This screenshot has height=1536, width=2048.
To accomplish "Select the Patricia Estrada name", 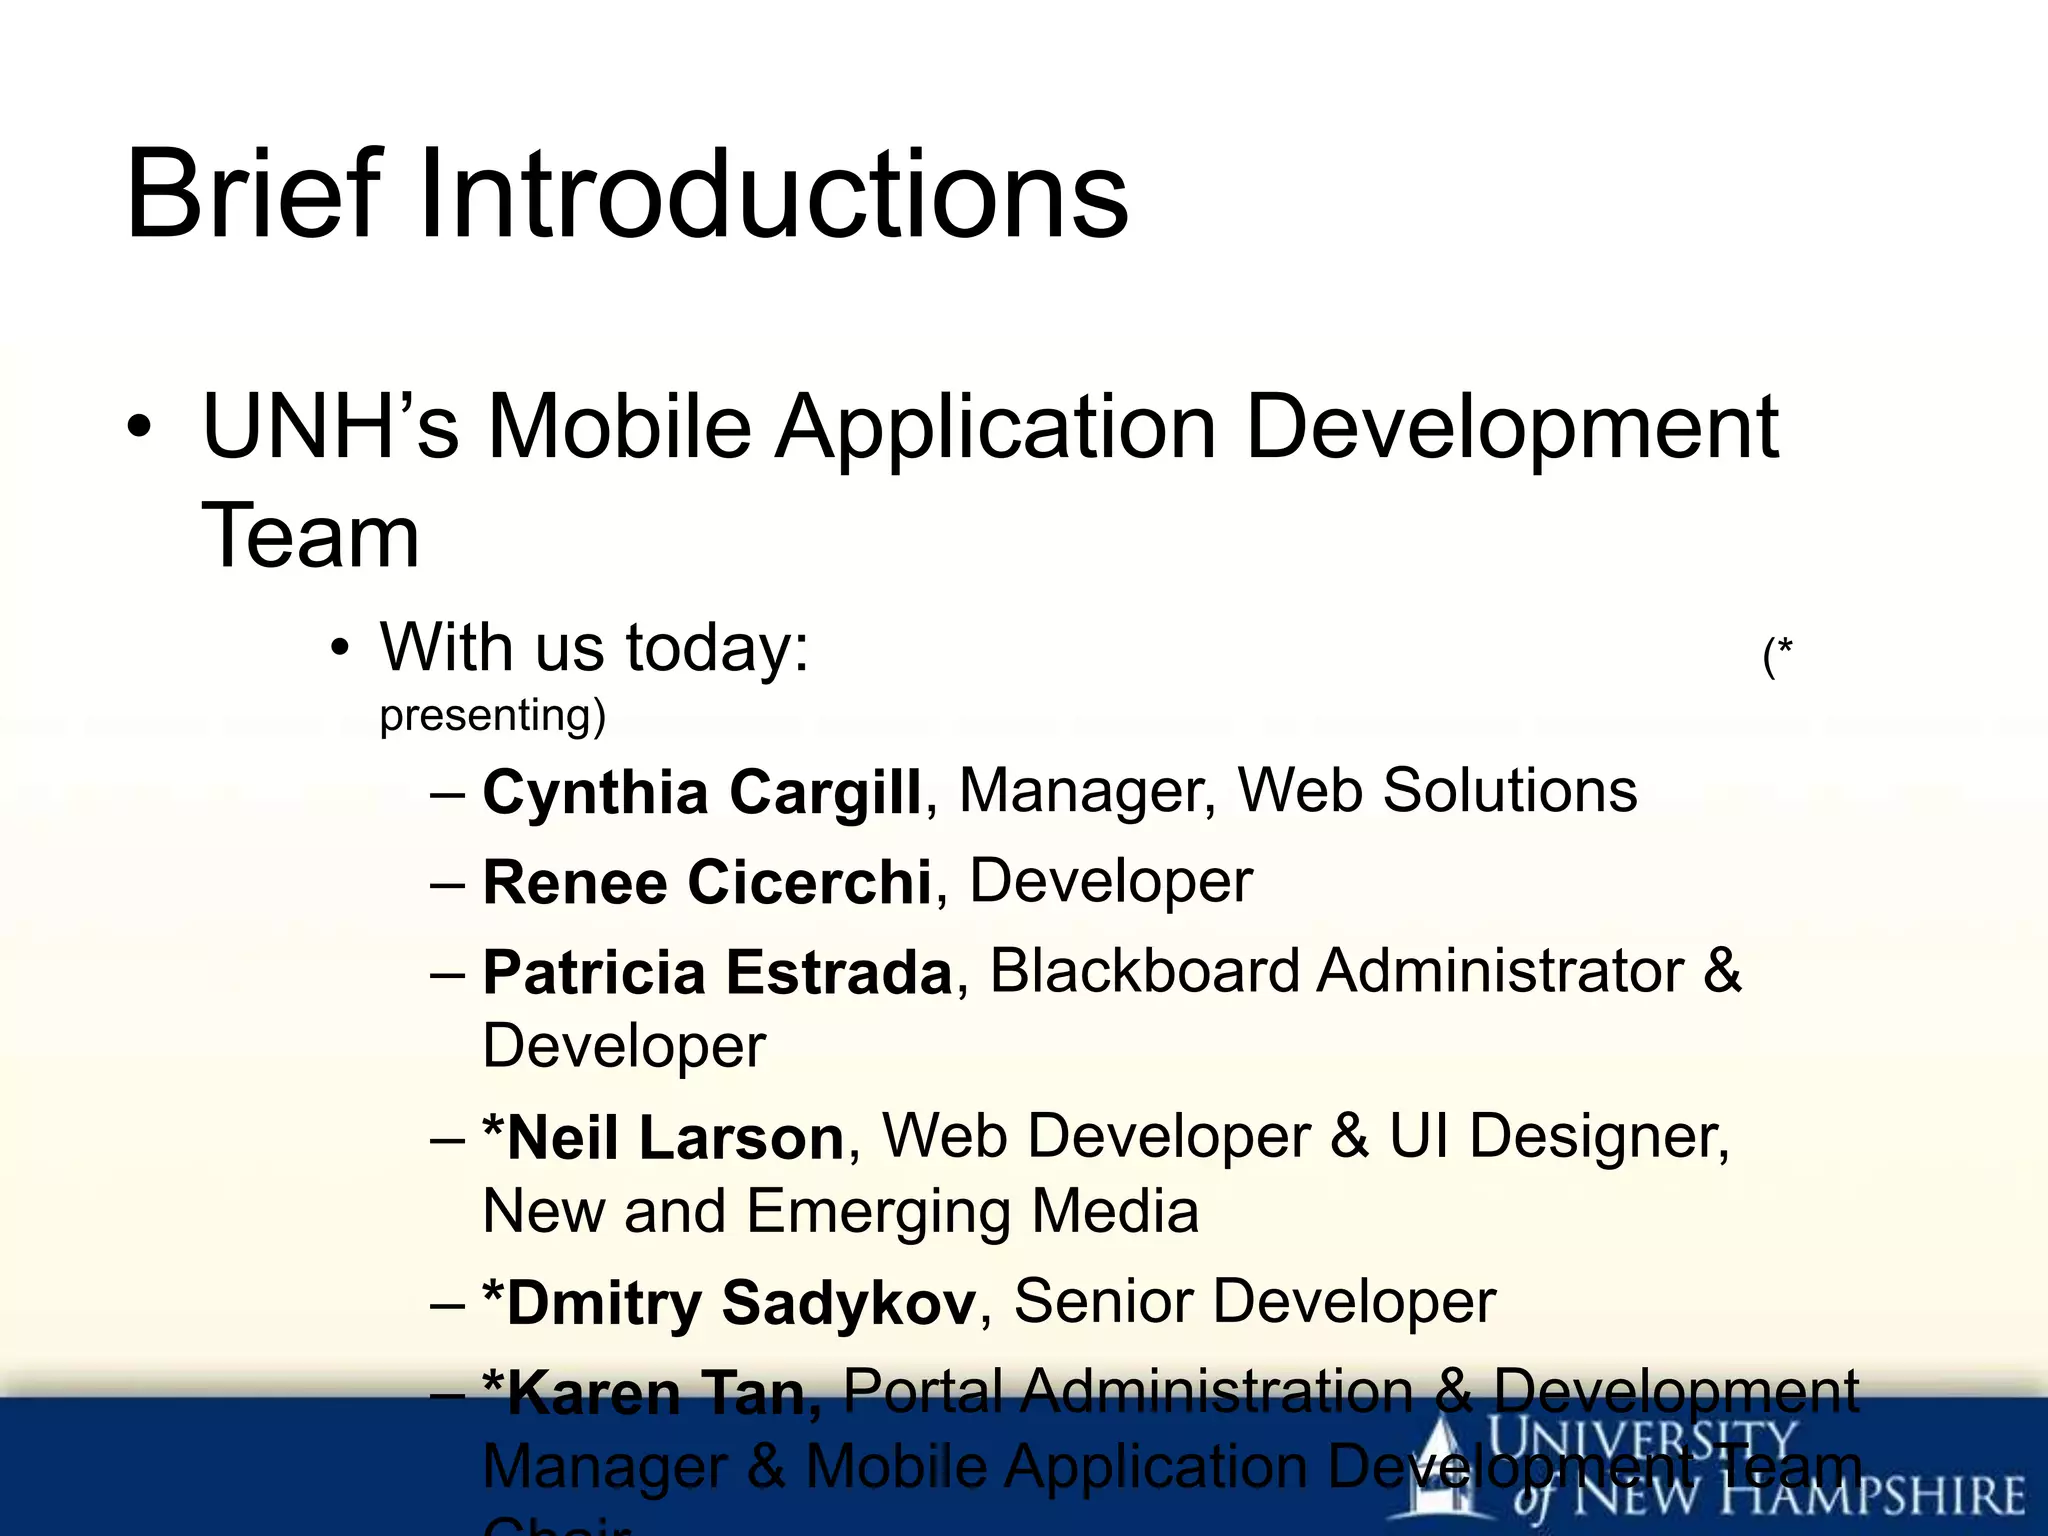I will tap(717, 972).
